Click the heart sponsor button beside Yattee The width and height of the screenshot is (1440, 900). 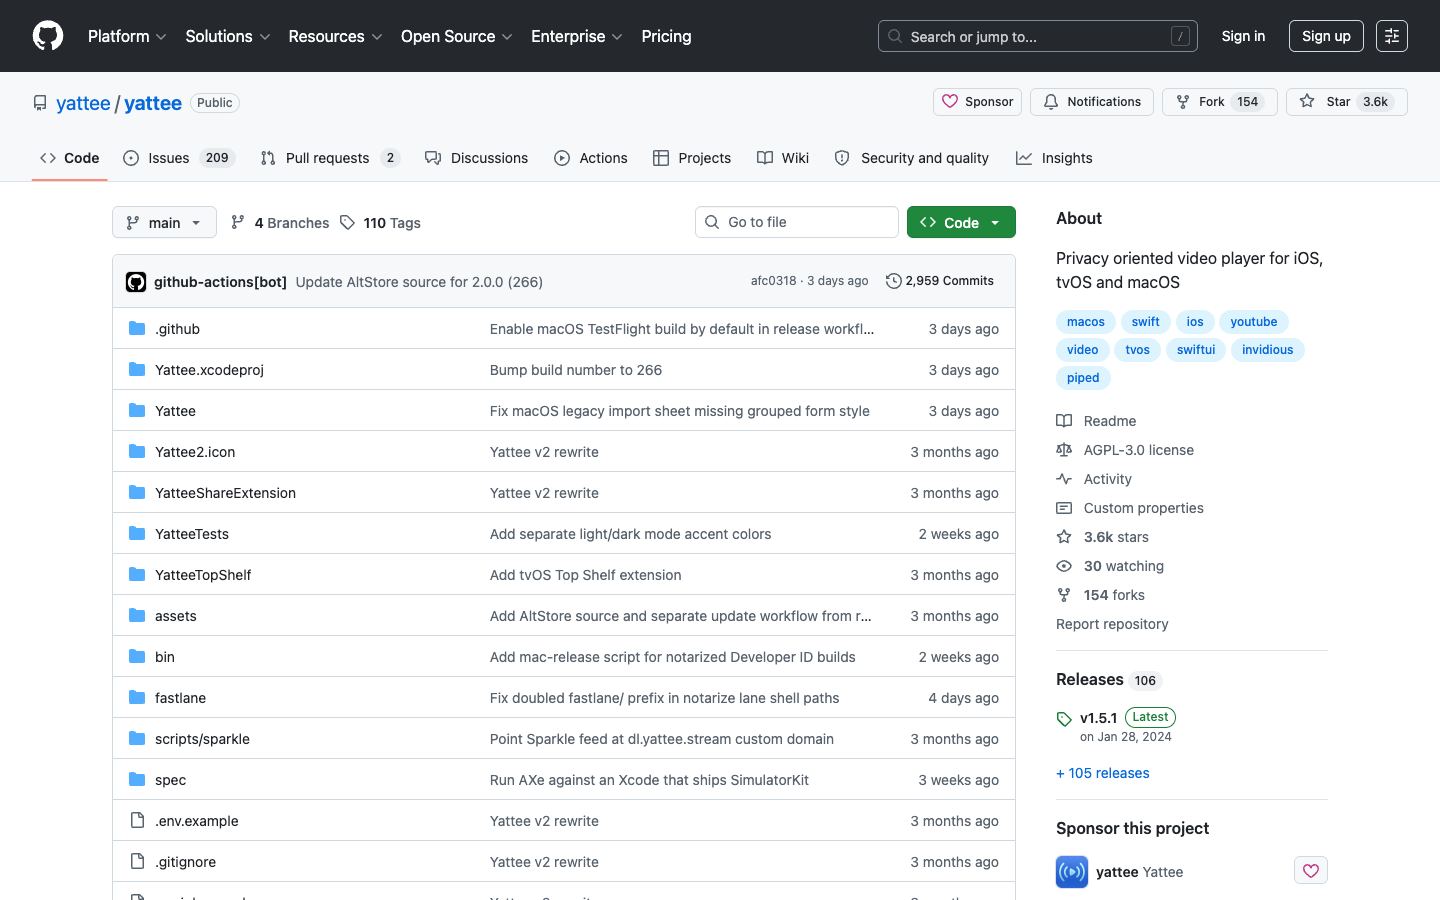(1311, 871)
